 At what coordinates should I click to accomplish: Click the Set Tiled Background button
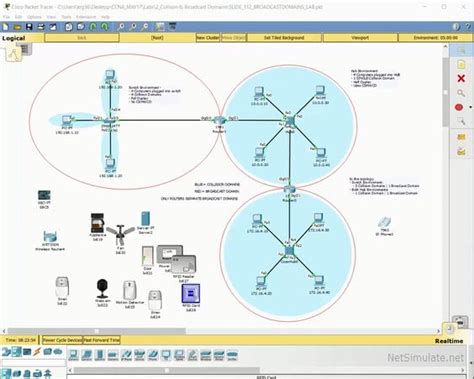coord(284,38)
